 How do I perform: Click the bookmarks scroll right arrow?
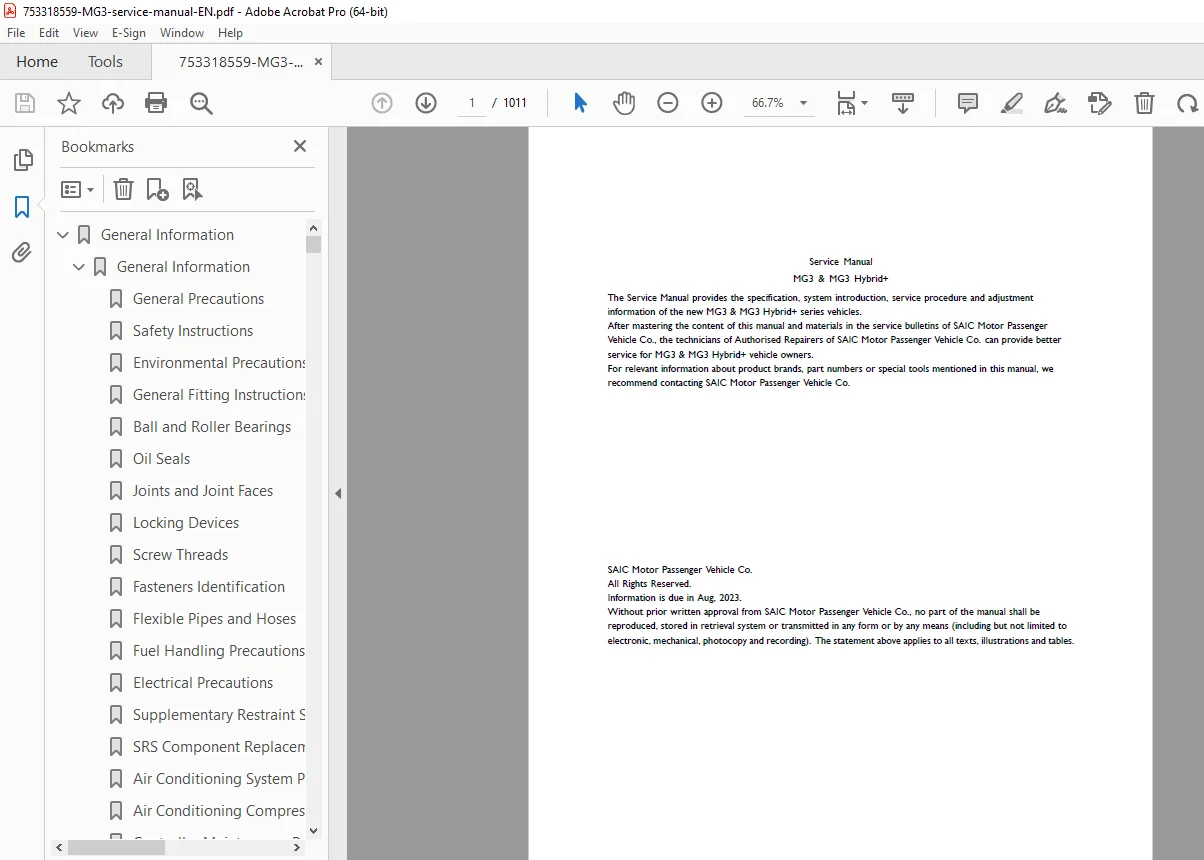tap(297, 847)
